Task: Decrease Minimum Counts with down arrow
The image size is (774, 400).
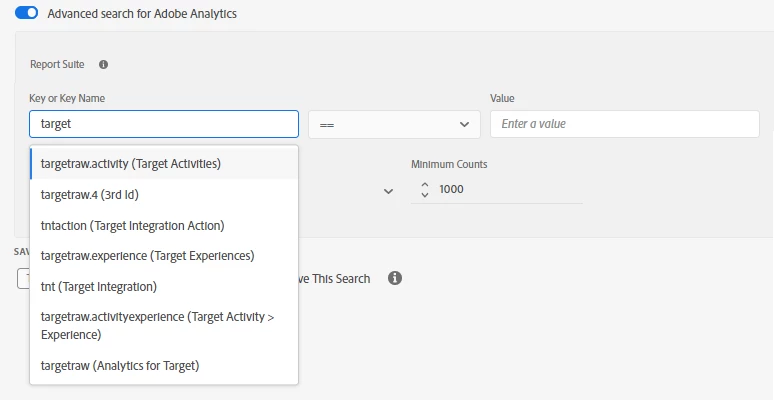Action: point(425,195)
